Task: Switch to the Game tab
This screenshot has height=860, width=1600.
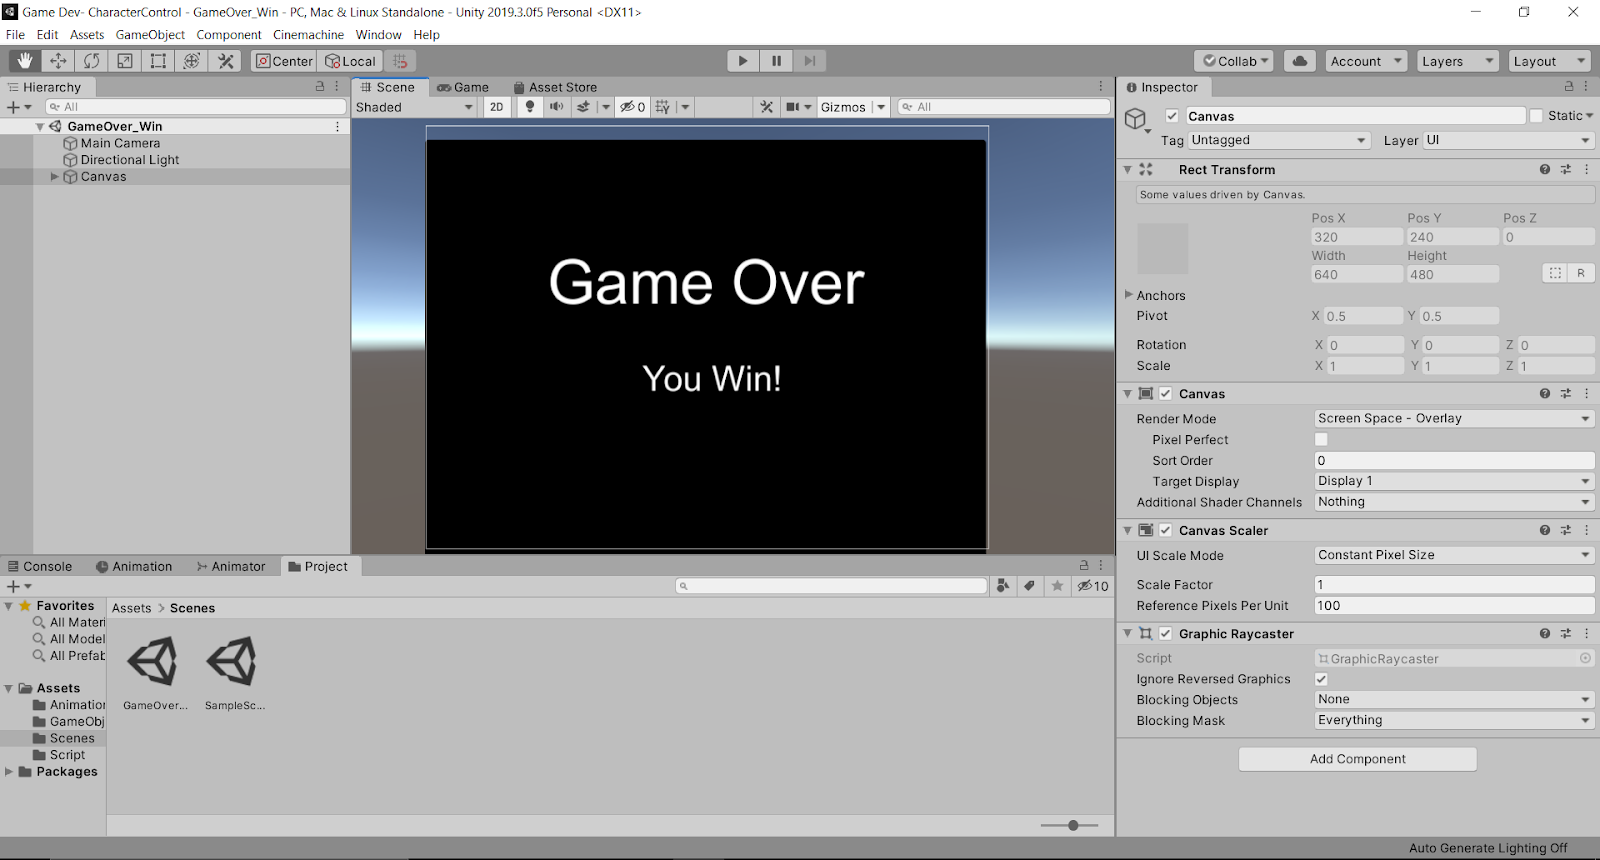Action: tap(463, 87)
